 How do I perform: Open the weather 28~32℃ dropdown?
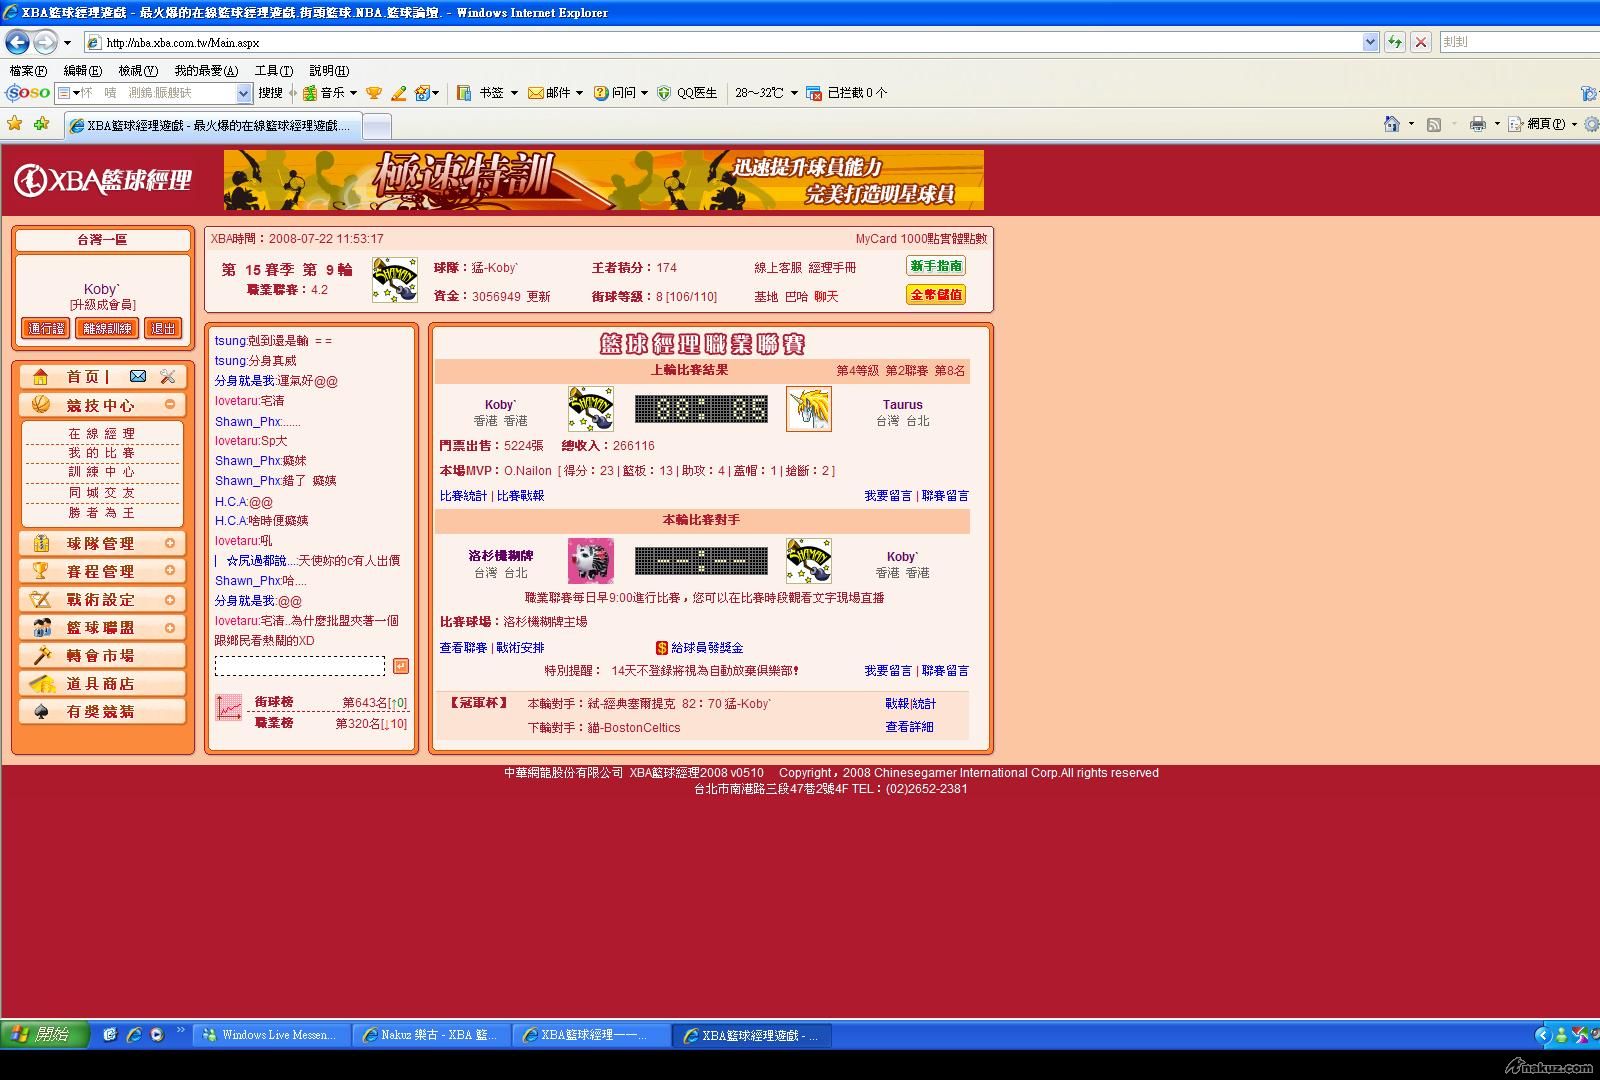coord(794,93)
